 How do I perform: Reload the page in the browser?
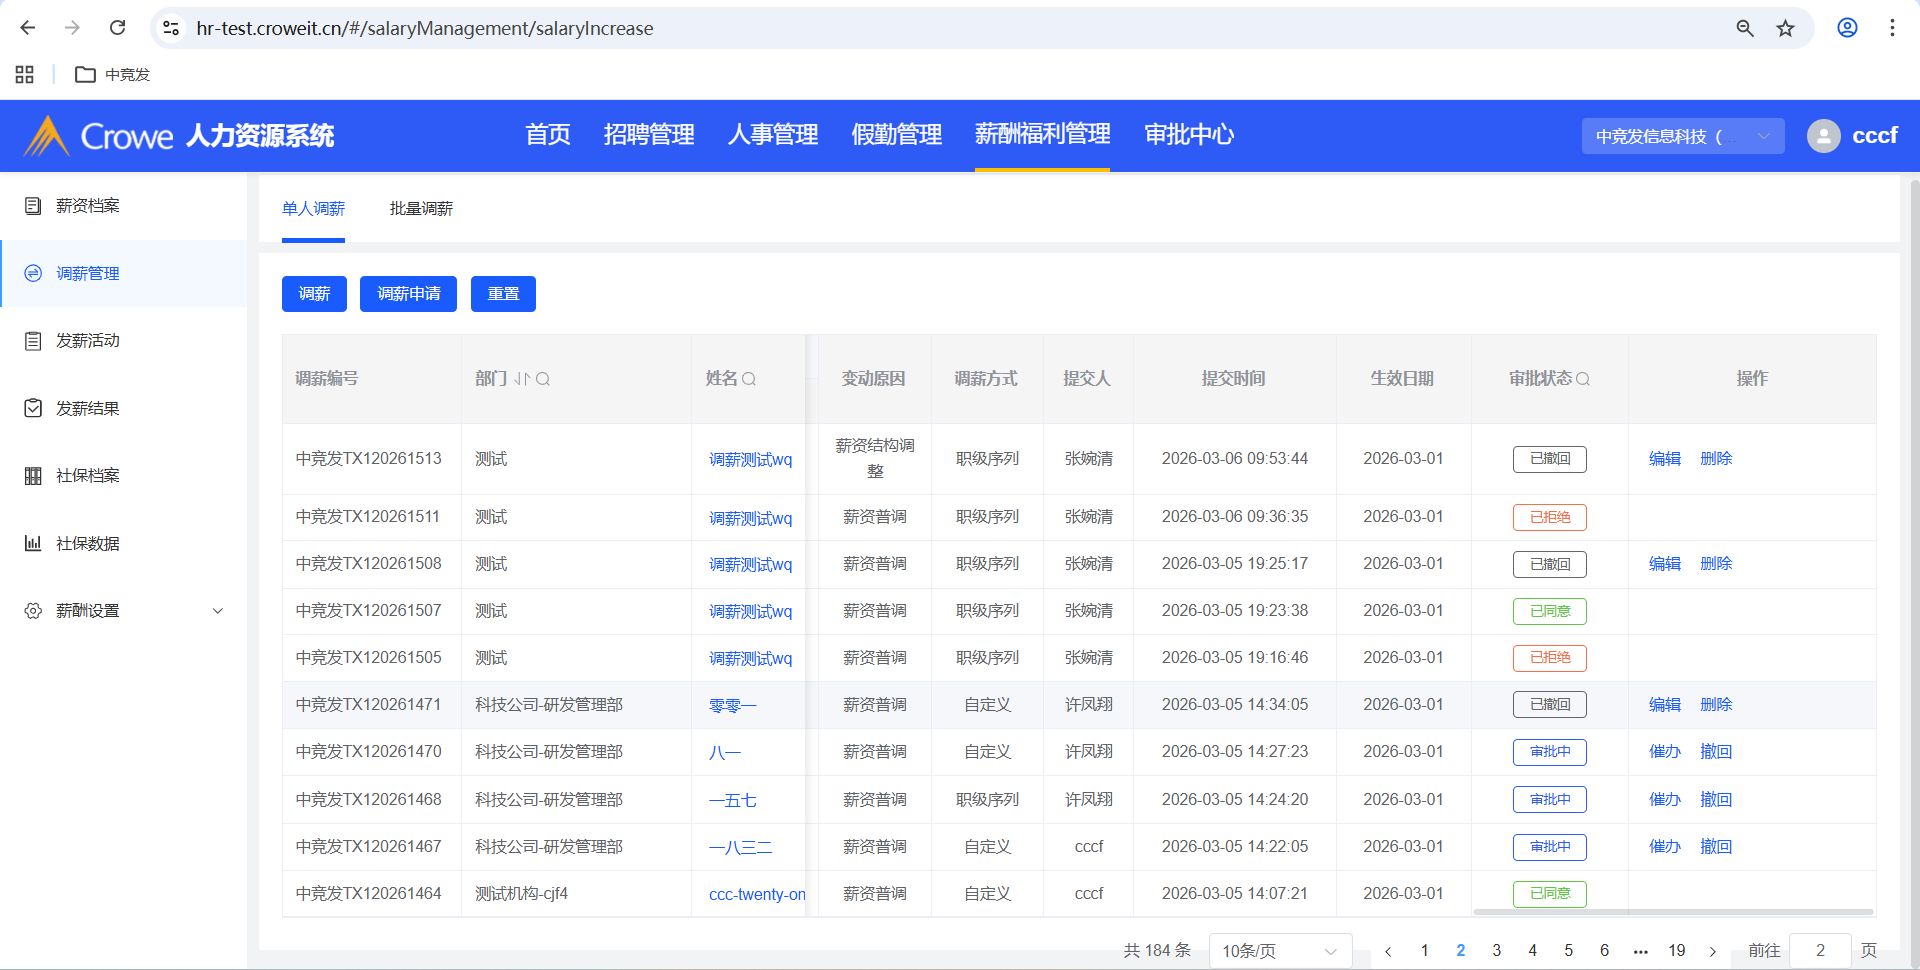tap(117, 28)
